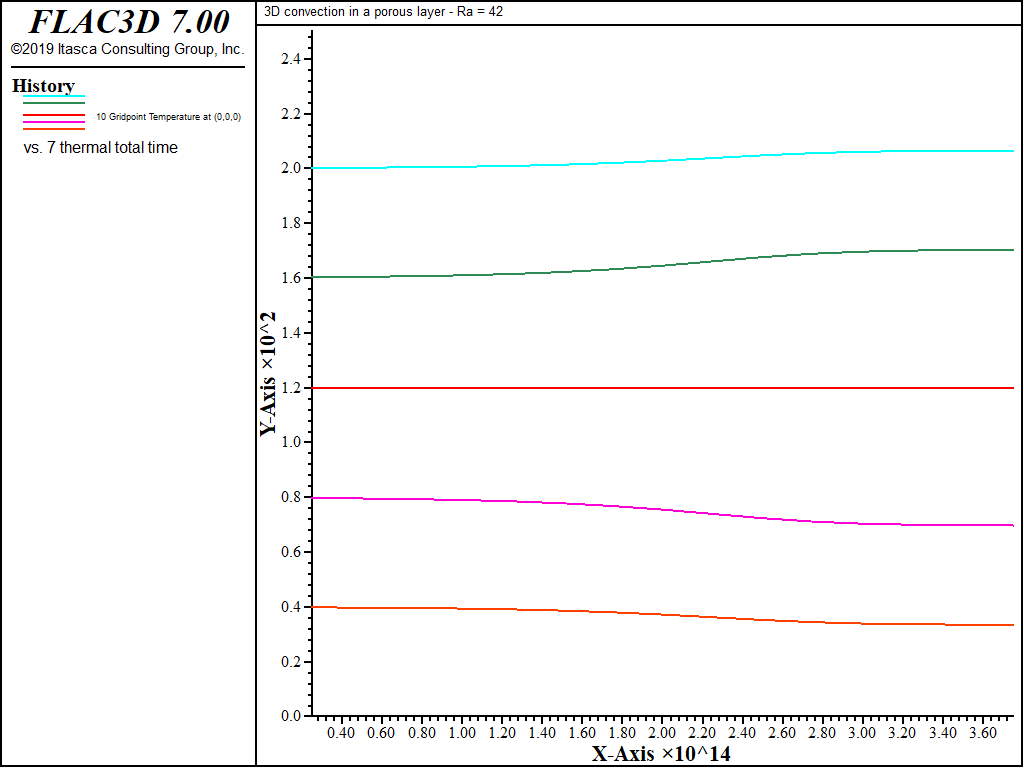
Task: Click the orange history curve near 0.4
Action: [662, 615]
